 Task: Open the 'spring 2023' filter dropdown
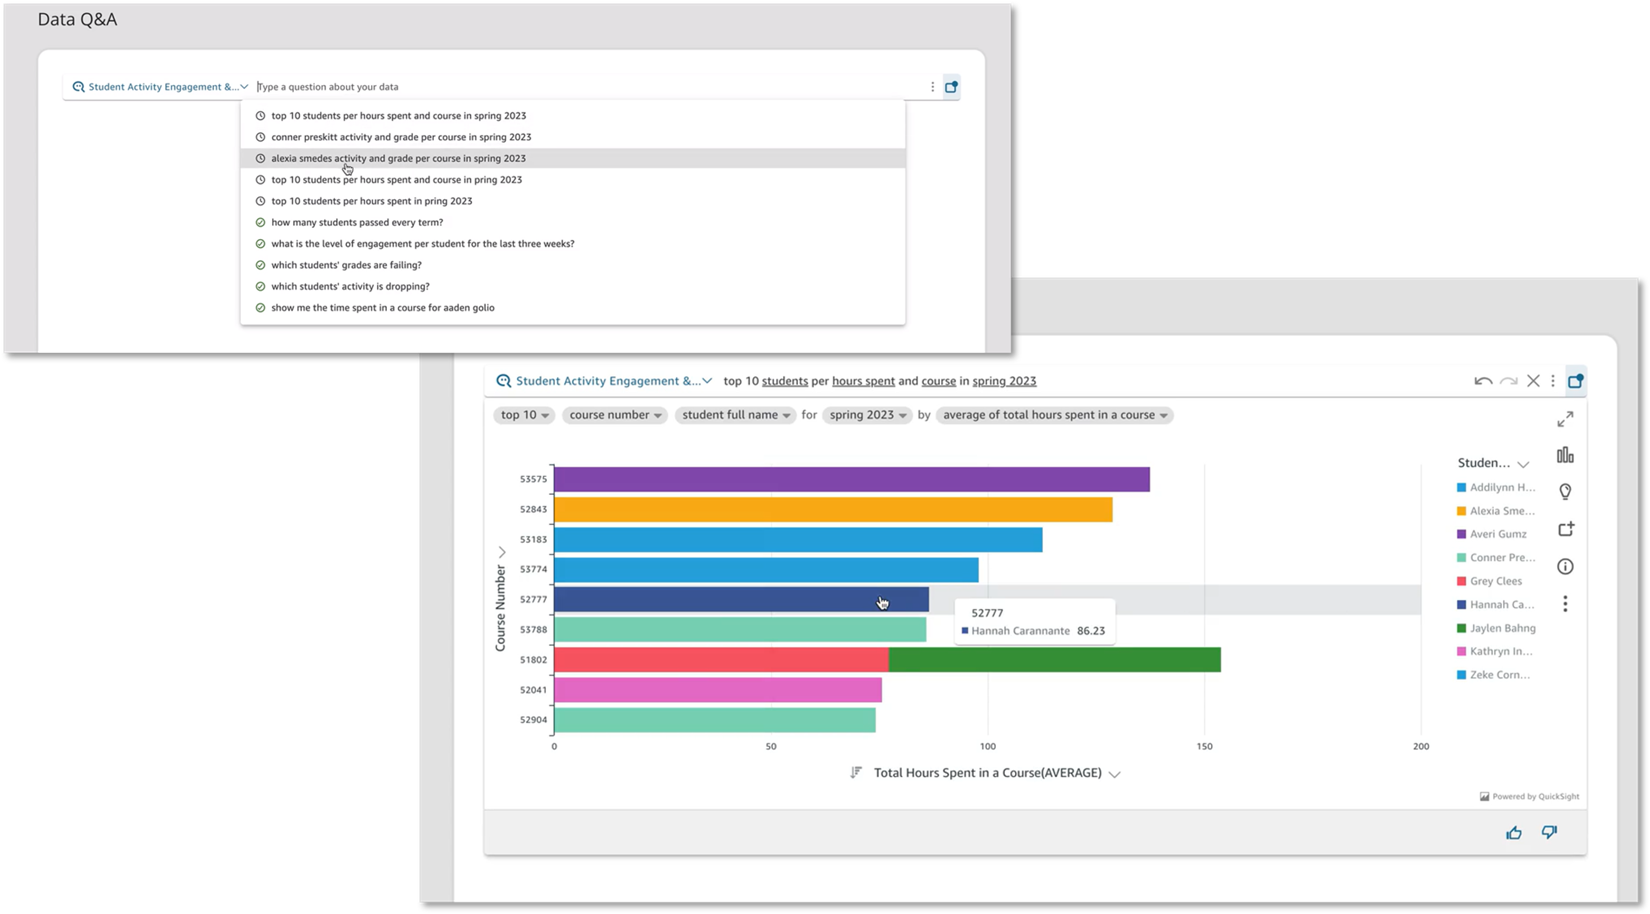867,415
